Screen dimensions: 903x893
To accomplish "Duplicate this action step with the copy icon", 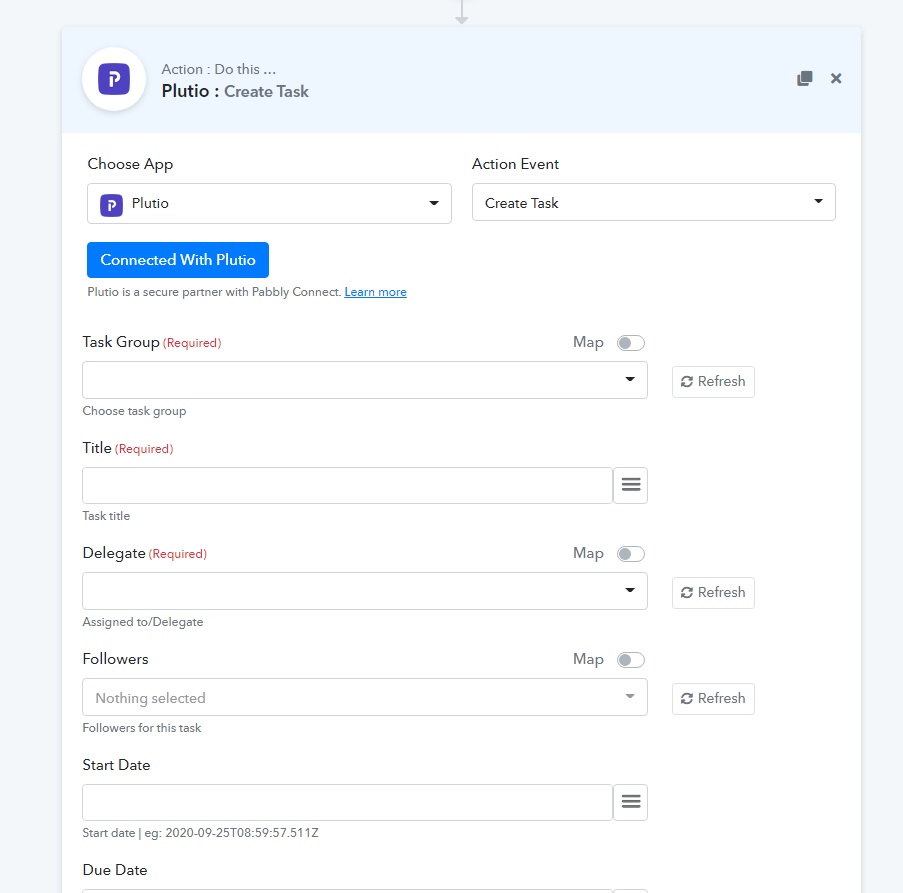I will click(x=805, y=78).
